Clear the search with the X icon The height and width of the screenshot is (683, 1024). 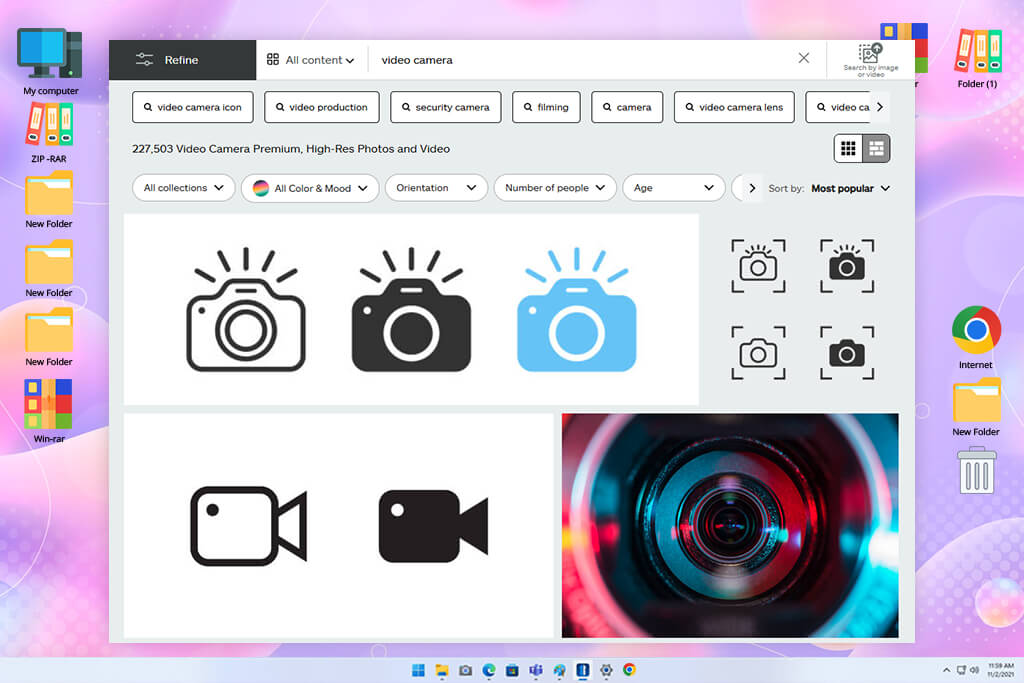pos(804,58)
